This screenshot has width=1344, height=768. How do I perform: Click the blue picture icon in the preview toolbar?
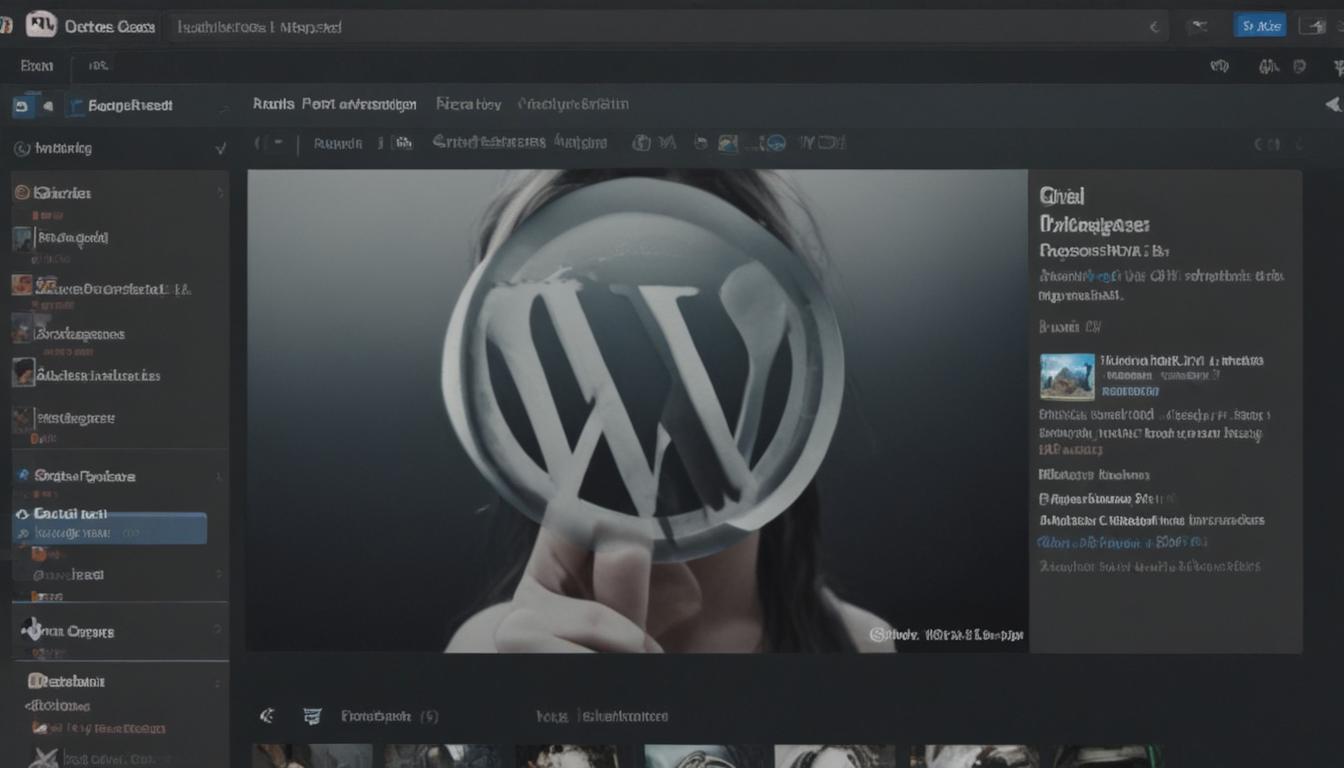coord(728,143)
